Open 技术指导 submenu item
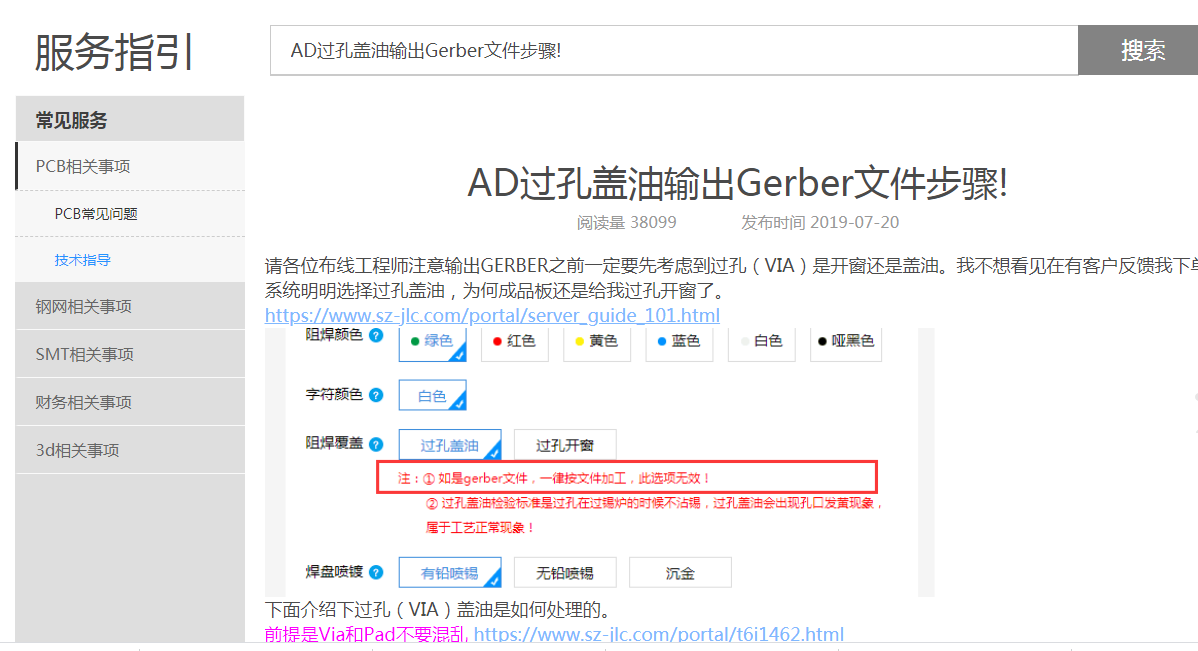The width and height of the screenshot is (1198, 651). point(83,260)
